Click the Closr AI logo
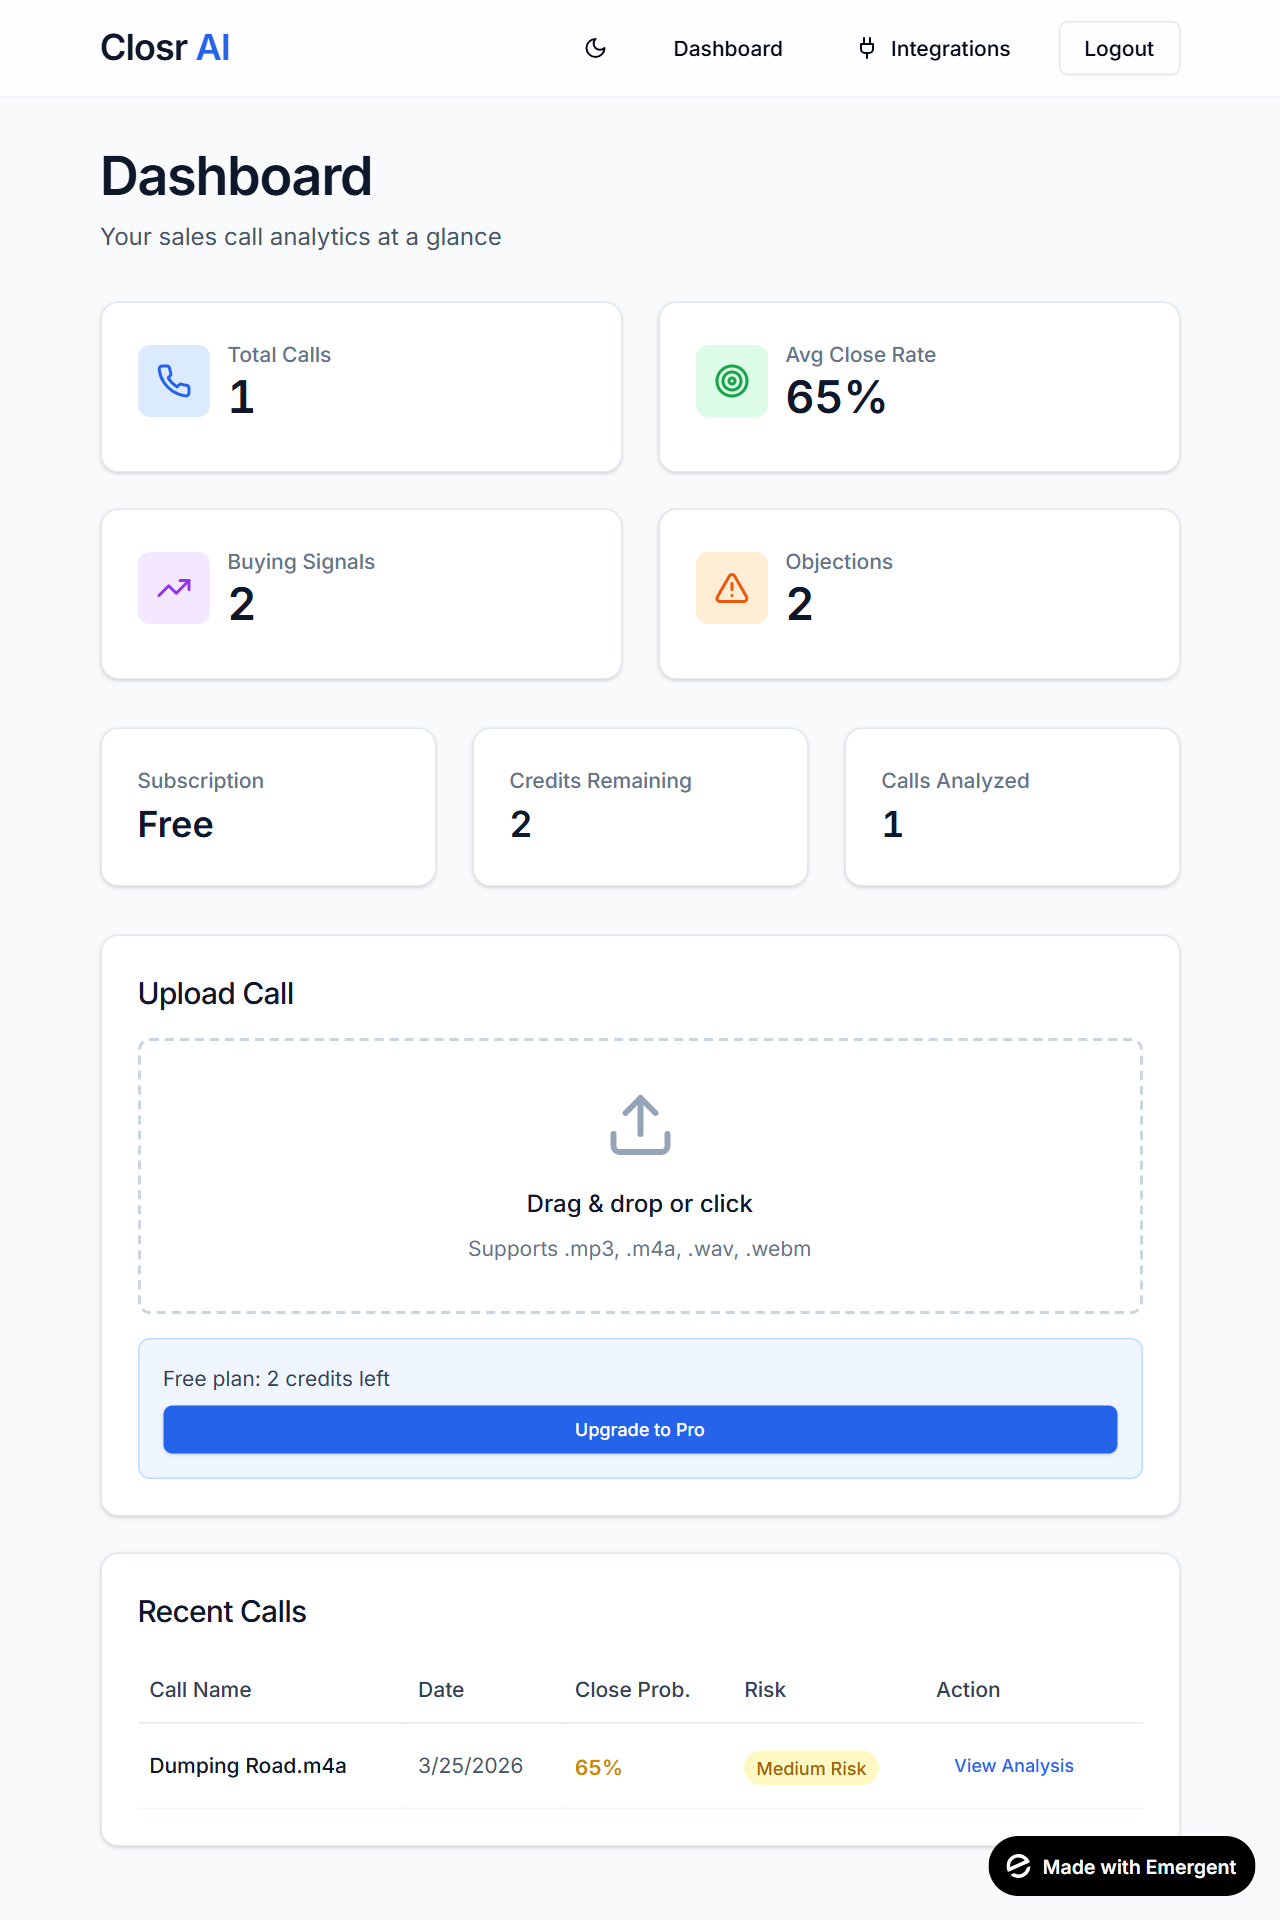 coord(165,48)
